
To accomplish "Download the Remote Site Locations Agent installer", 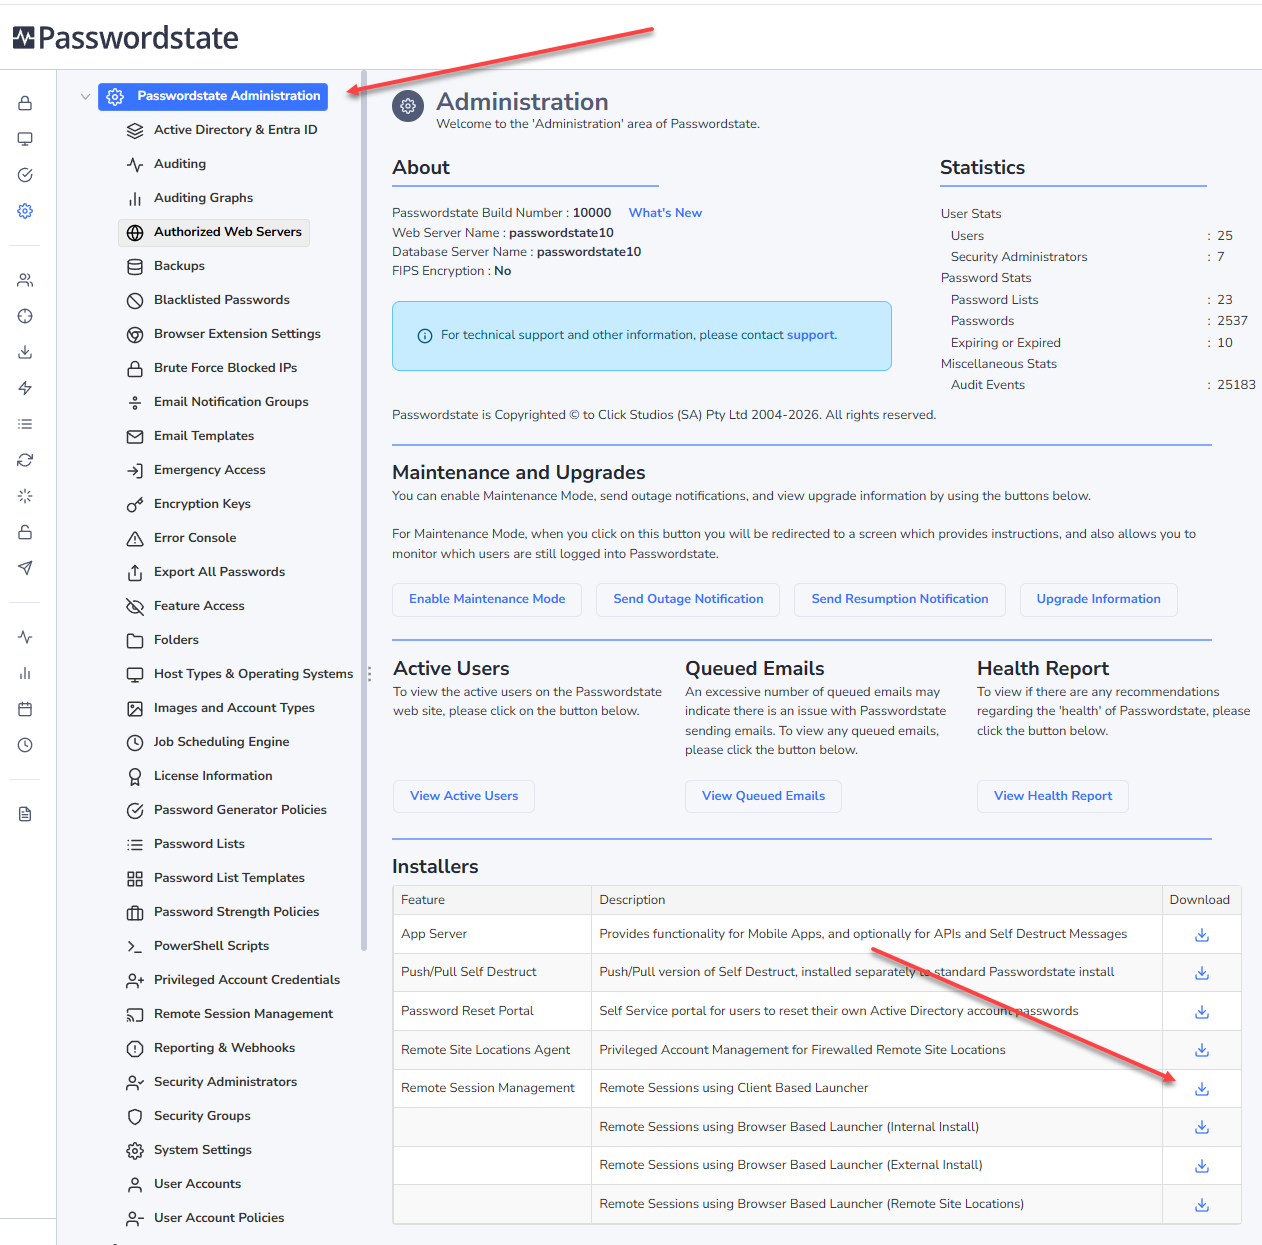I will coord(1202,1050).
